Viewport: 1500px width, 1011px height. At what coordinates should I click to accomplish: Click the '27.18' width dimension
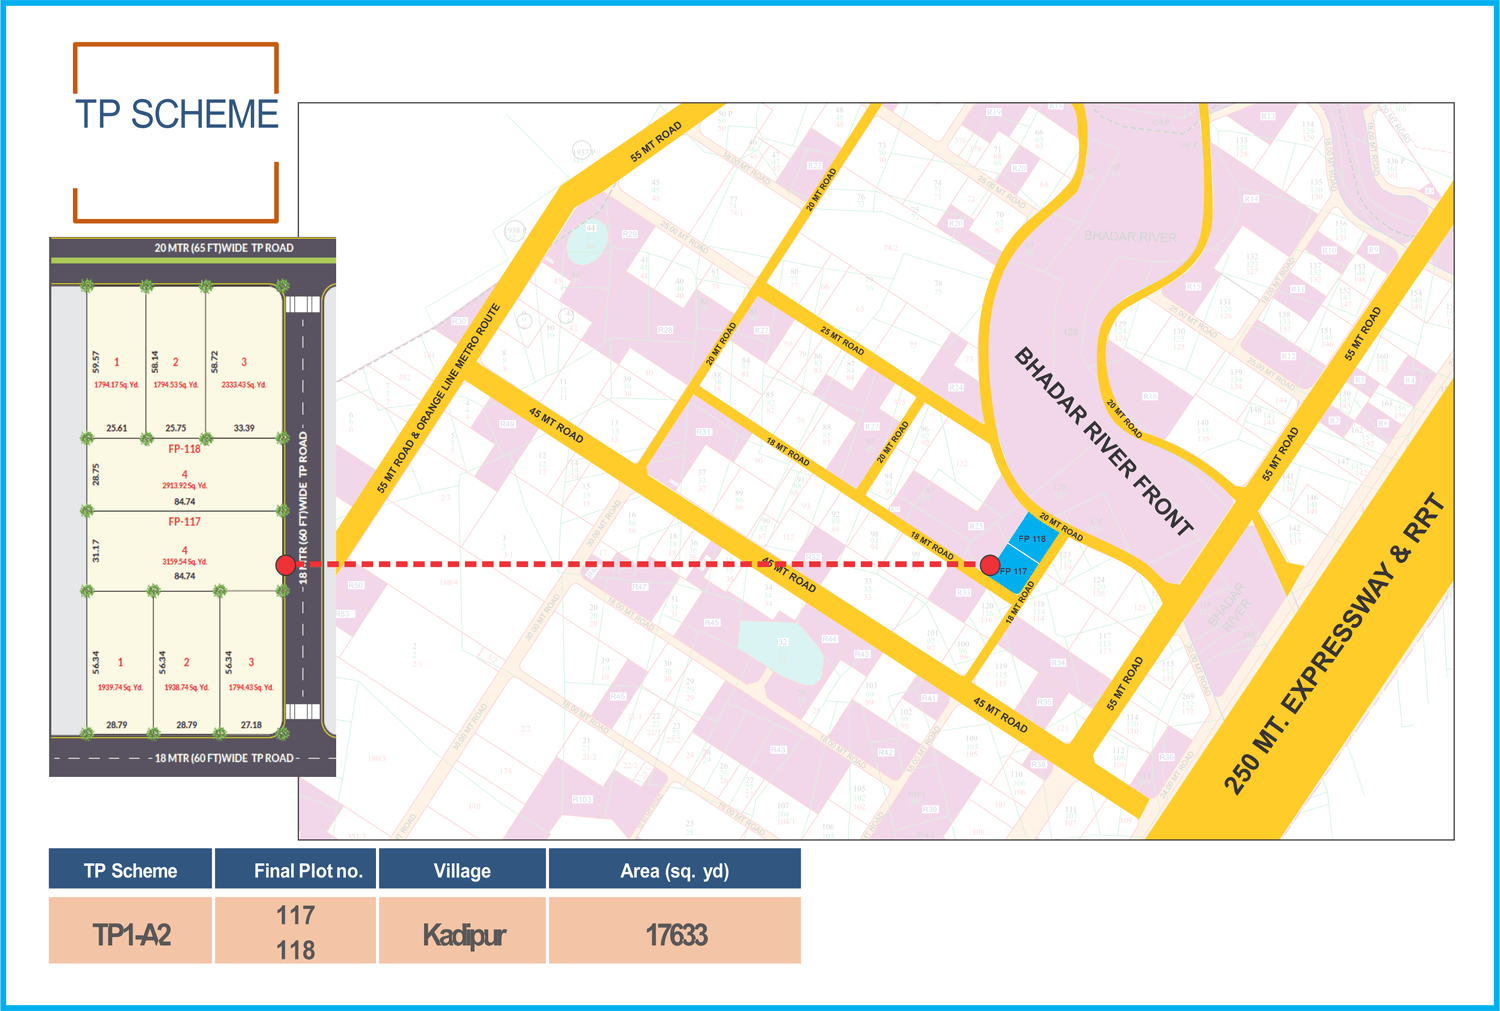tap(251, 725)
